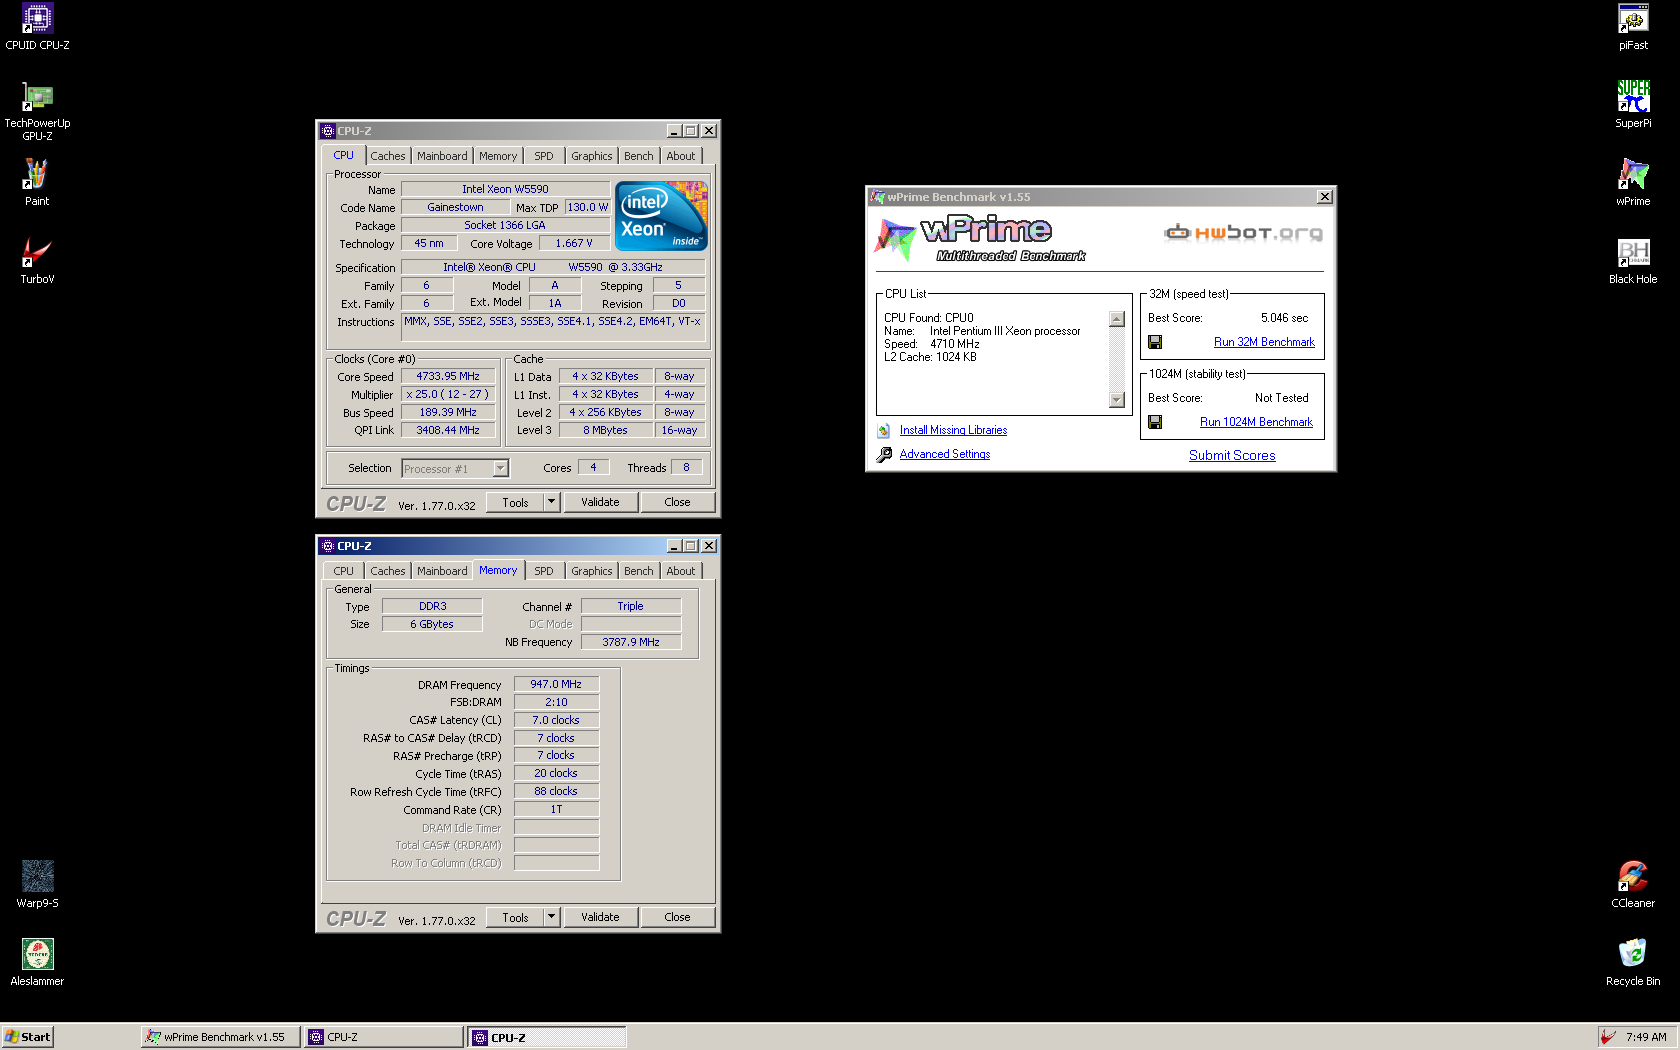The image size is (1680, 1050).
Task: Click the Submit Scores link
Action: pos(1232,455)
